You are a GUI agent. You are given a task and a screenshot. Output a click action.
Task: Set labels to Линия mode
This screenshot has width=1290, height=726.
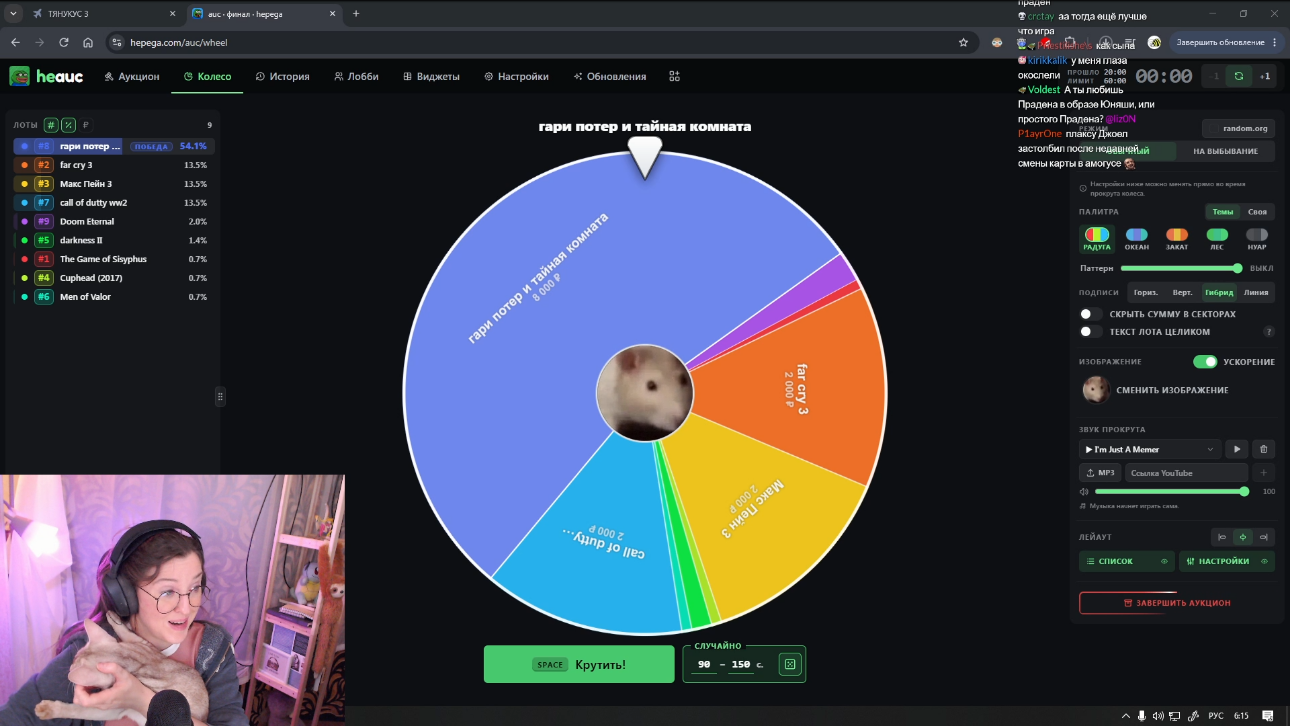pos(1256,293)
